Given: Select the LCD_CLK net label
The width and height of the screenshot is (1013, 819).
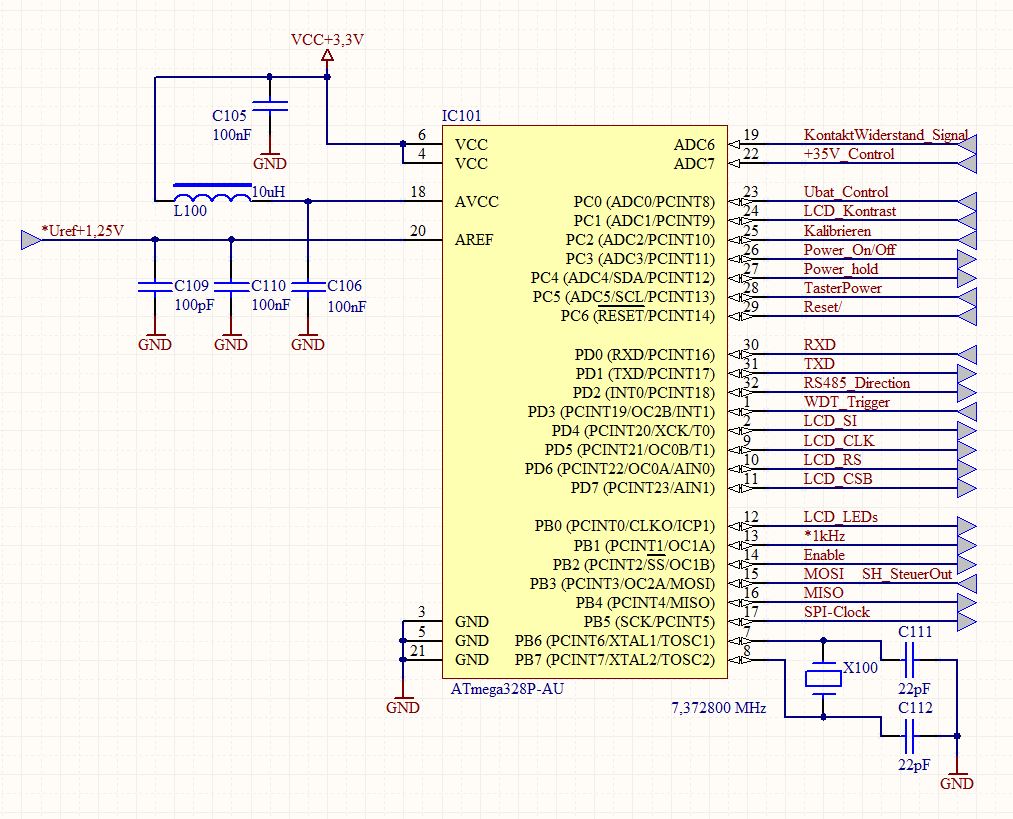Looking at the screenshot, I should pos(839,441).
